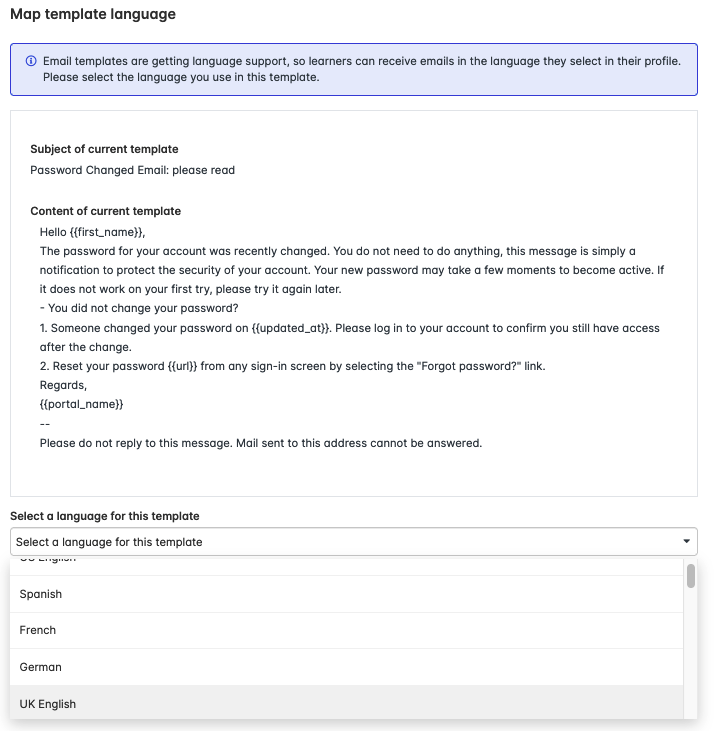718x731 pixels.
Task: Choose the partially visible US English option
Action: (48, 560)
